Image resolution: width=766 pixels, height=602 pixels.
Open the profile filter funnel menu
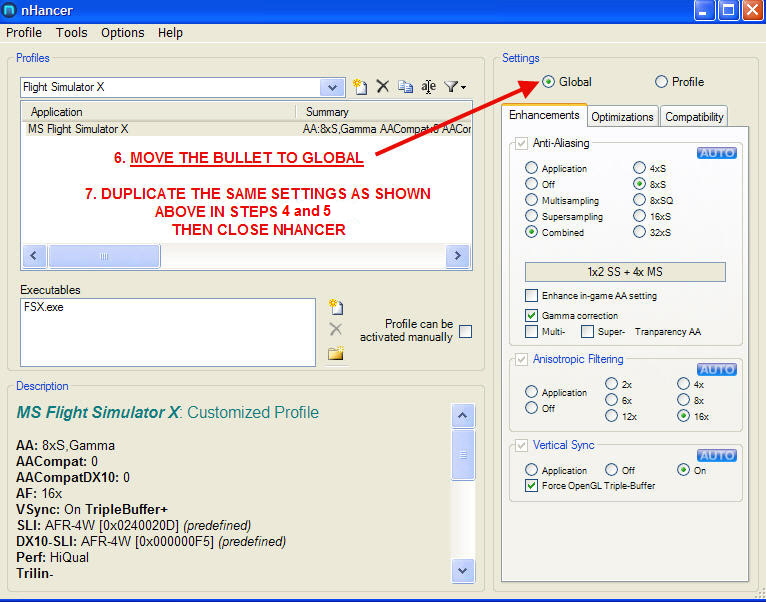(455, 87)
